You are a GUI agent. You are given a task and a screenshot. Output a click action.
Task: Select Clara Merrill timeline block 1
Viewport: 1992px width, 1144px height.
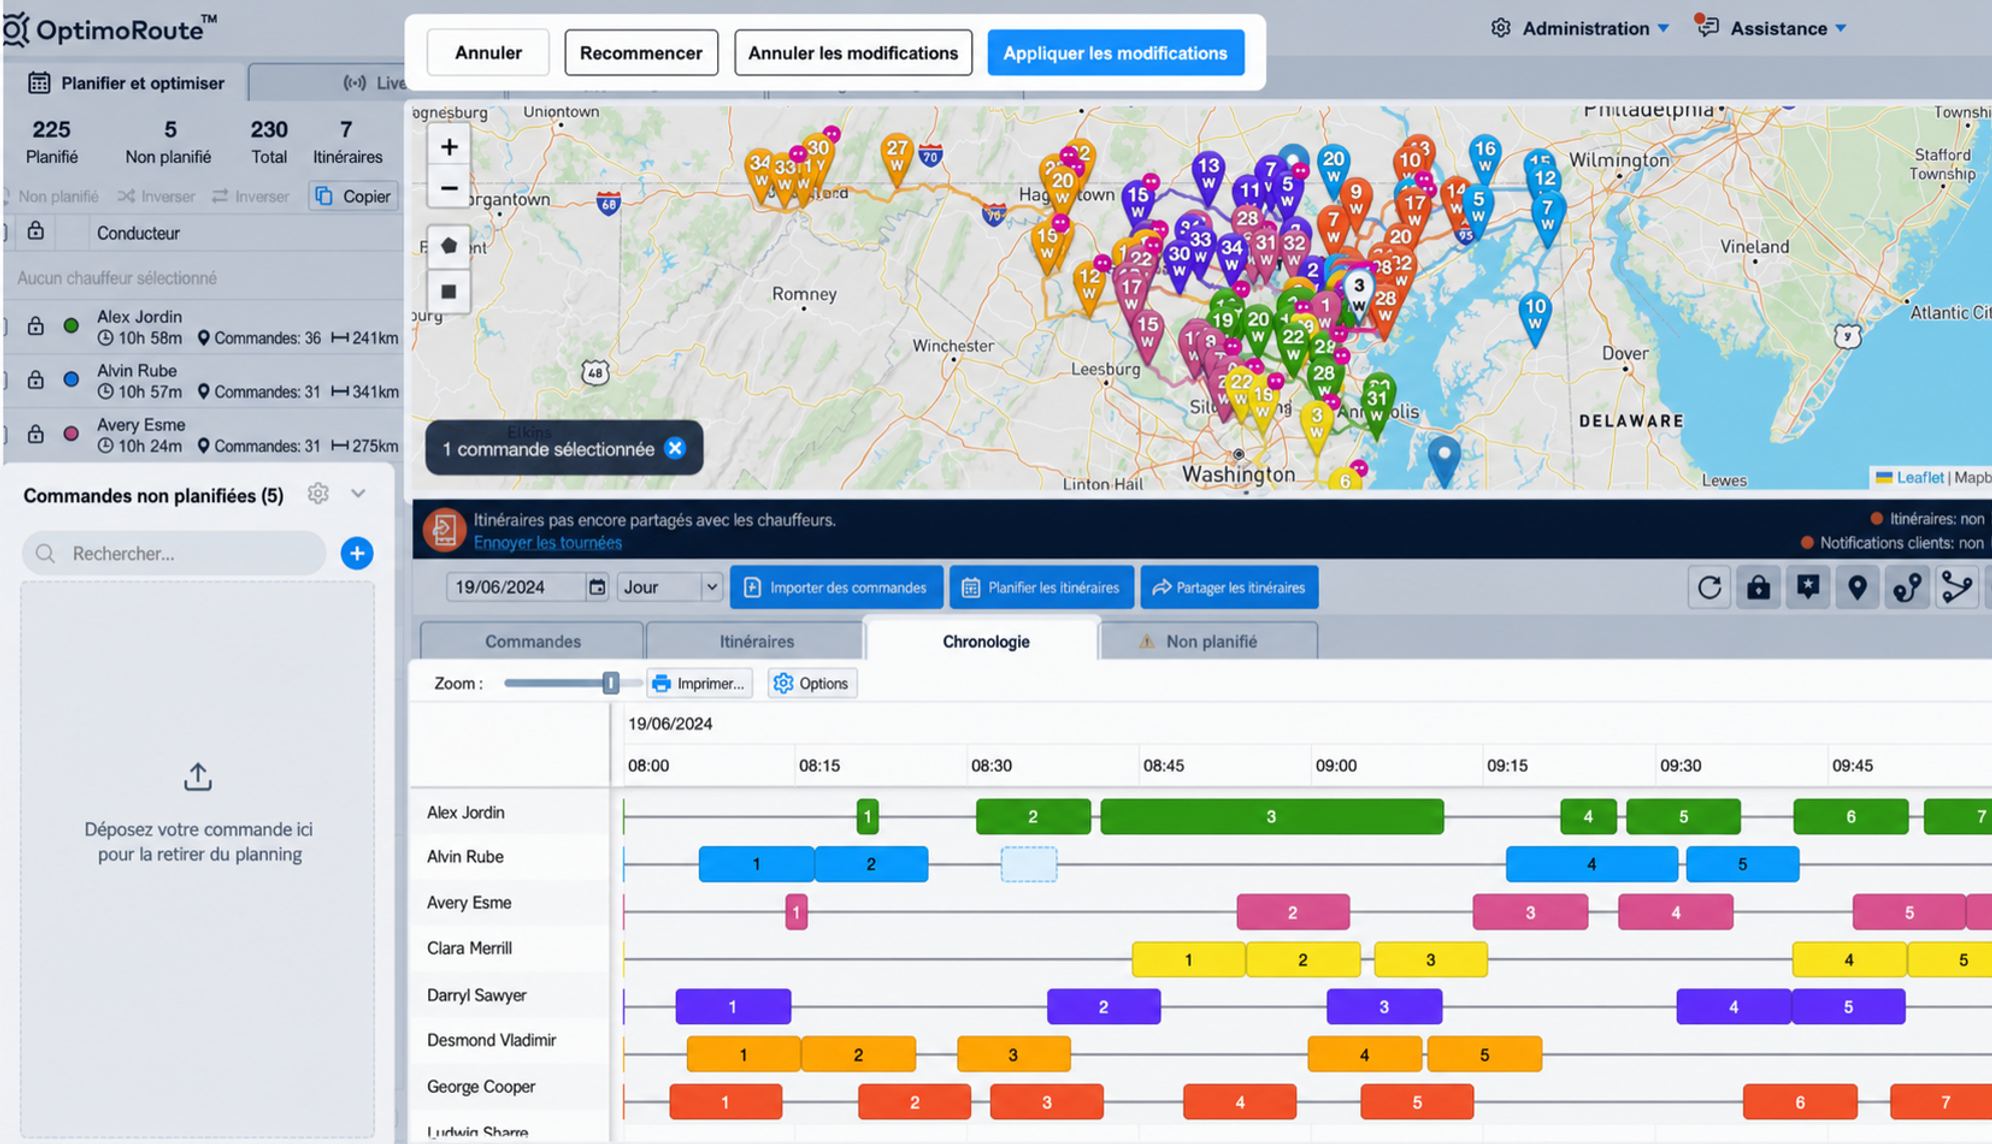pos(1188,959)
